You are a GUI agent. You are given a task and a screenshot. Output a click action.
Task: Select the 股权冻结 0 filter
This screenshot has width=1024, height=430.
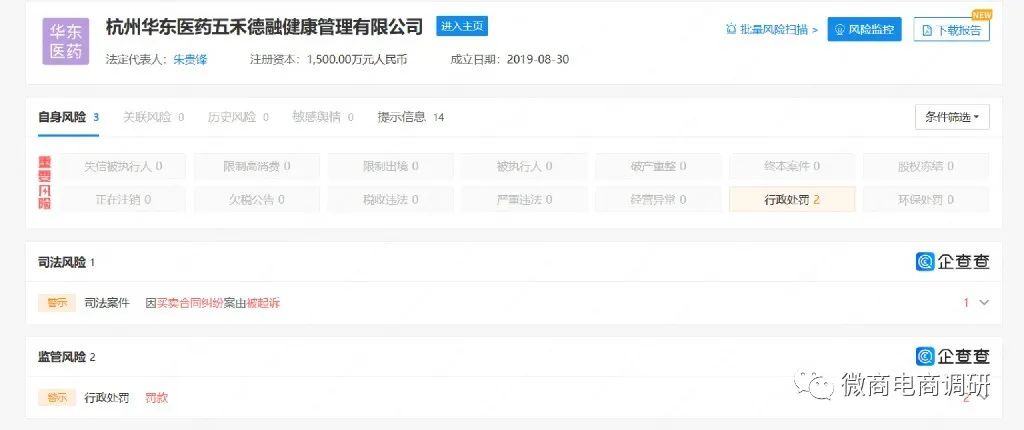tap(926, 167)
